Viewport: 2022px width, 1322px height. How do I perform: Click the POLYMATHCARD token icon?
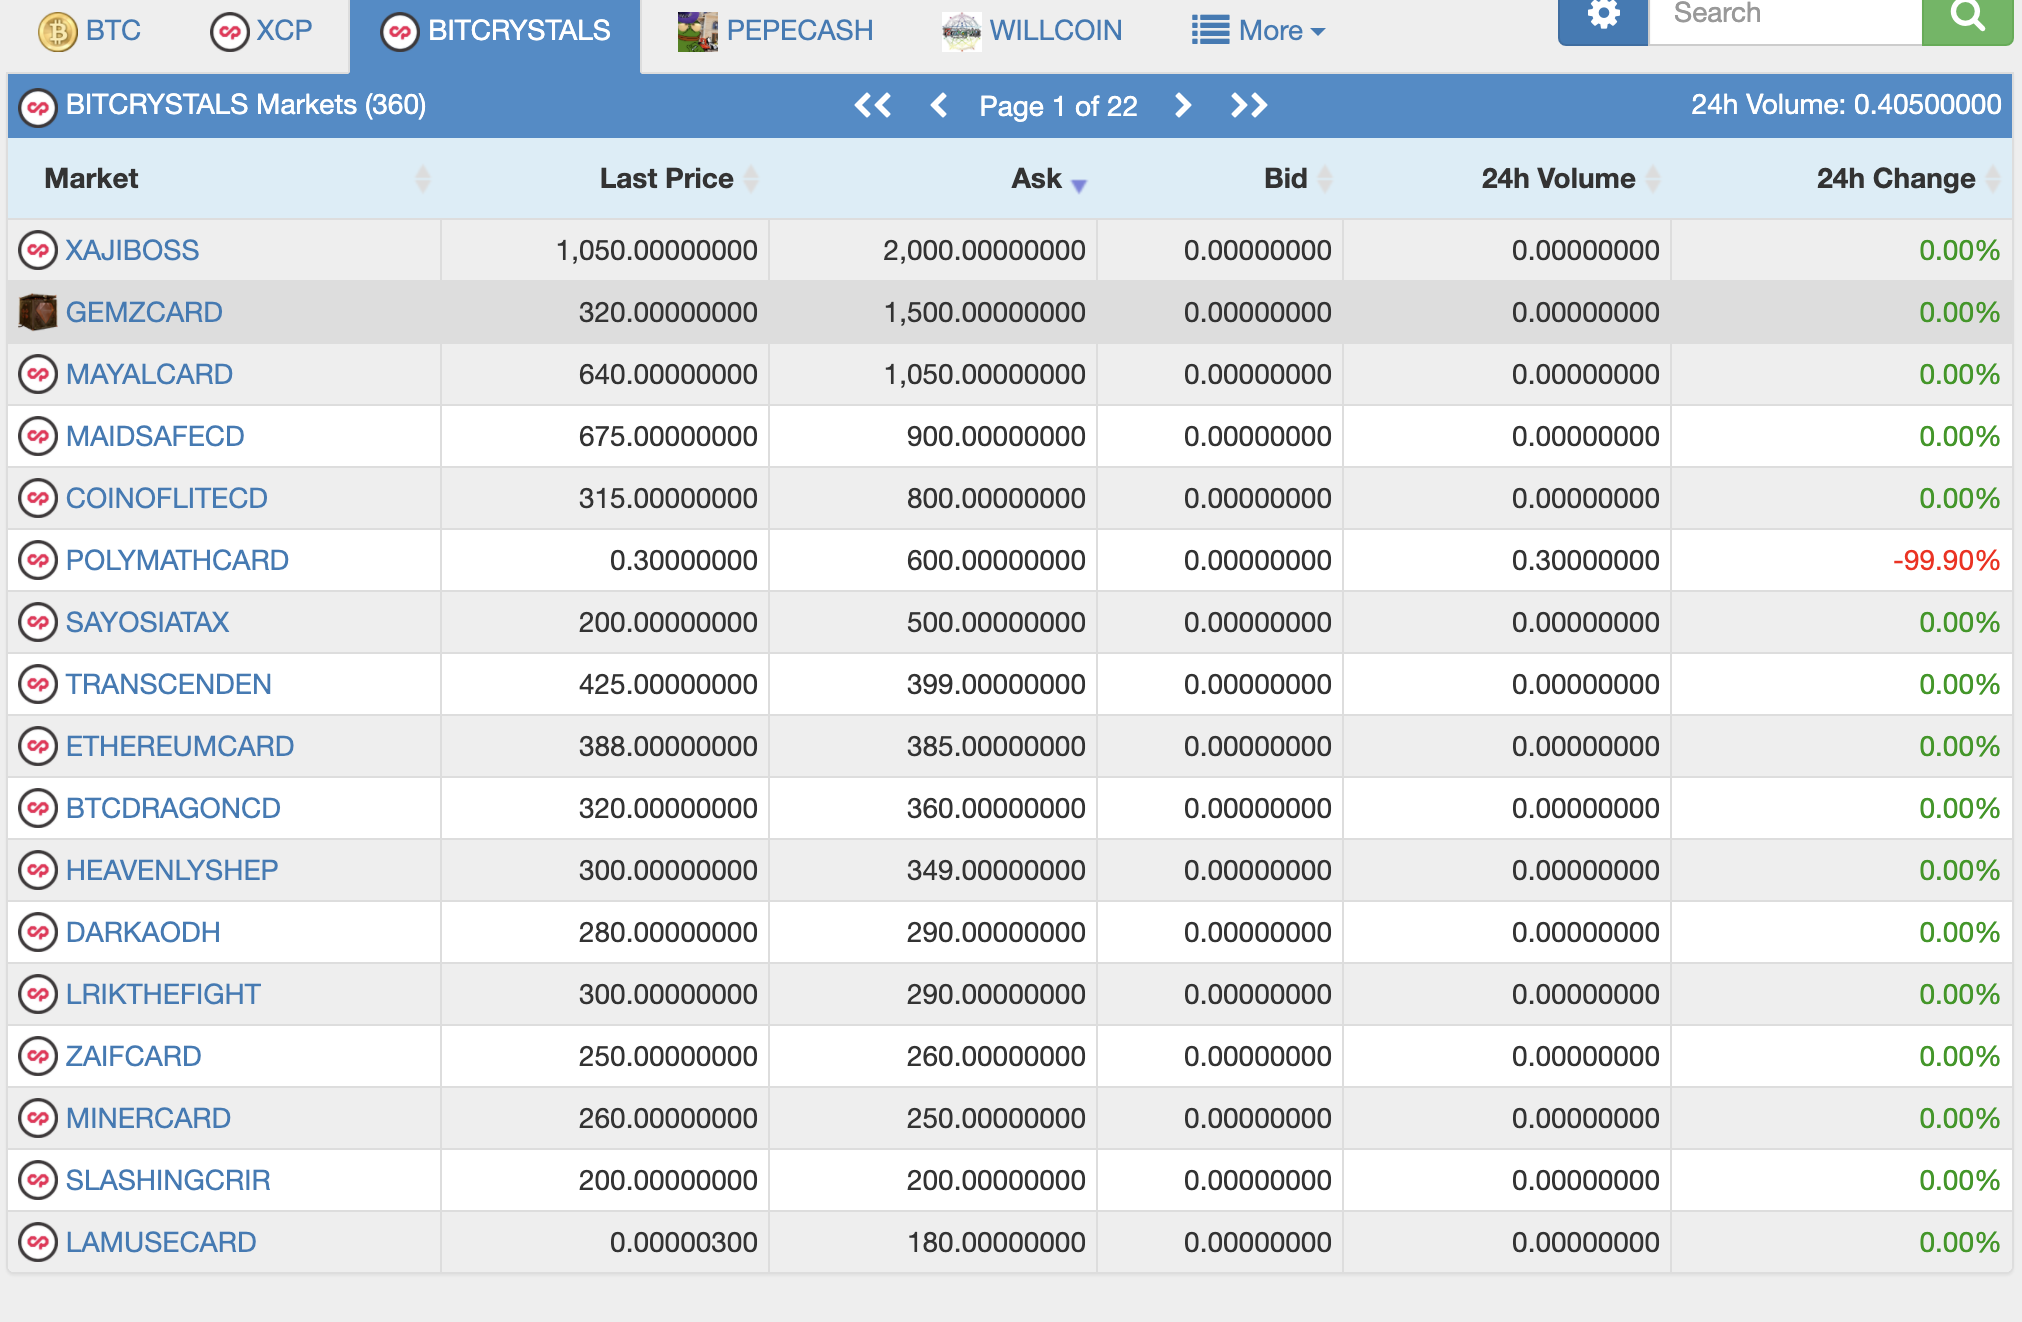click(x=38, y=560)
